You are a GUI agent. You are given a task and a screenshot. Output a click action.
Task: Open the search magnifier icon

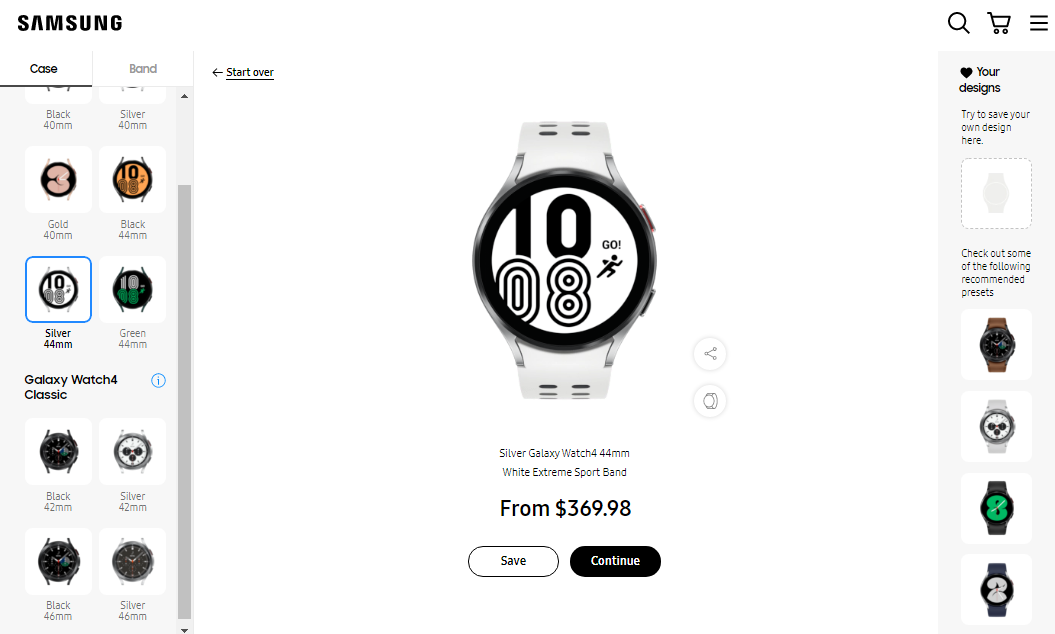pyautogui.click(x=958, y=23)
